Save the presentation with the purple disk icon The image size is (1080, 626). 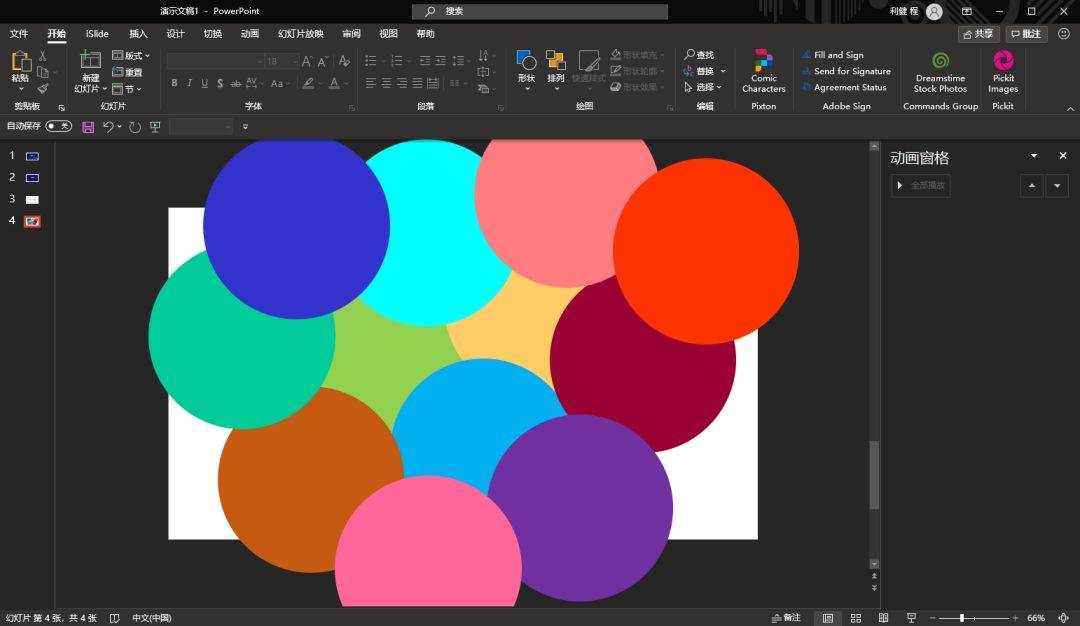coord(88,127)
